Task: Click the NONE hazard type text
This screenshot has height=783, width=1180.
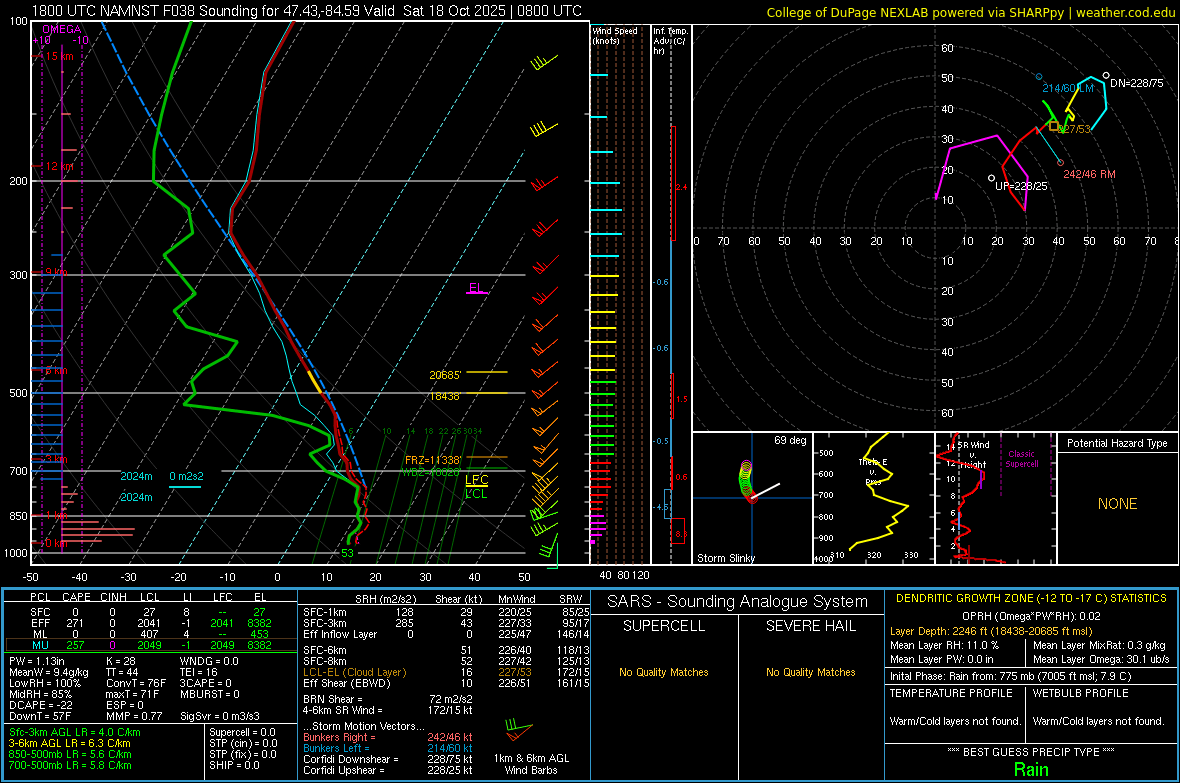Action: tap(1117, 504)
